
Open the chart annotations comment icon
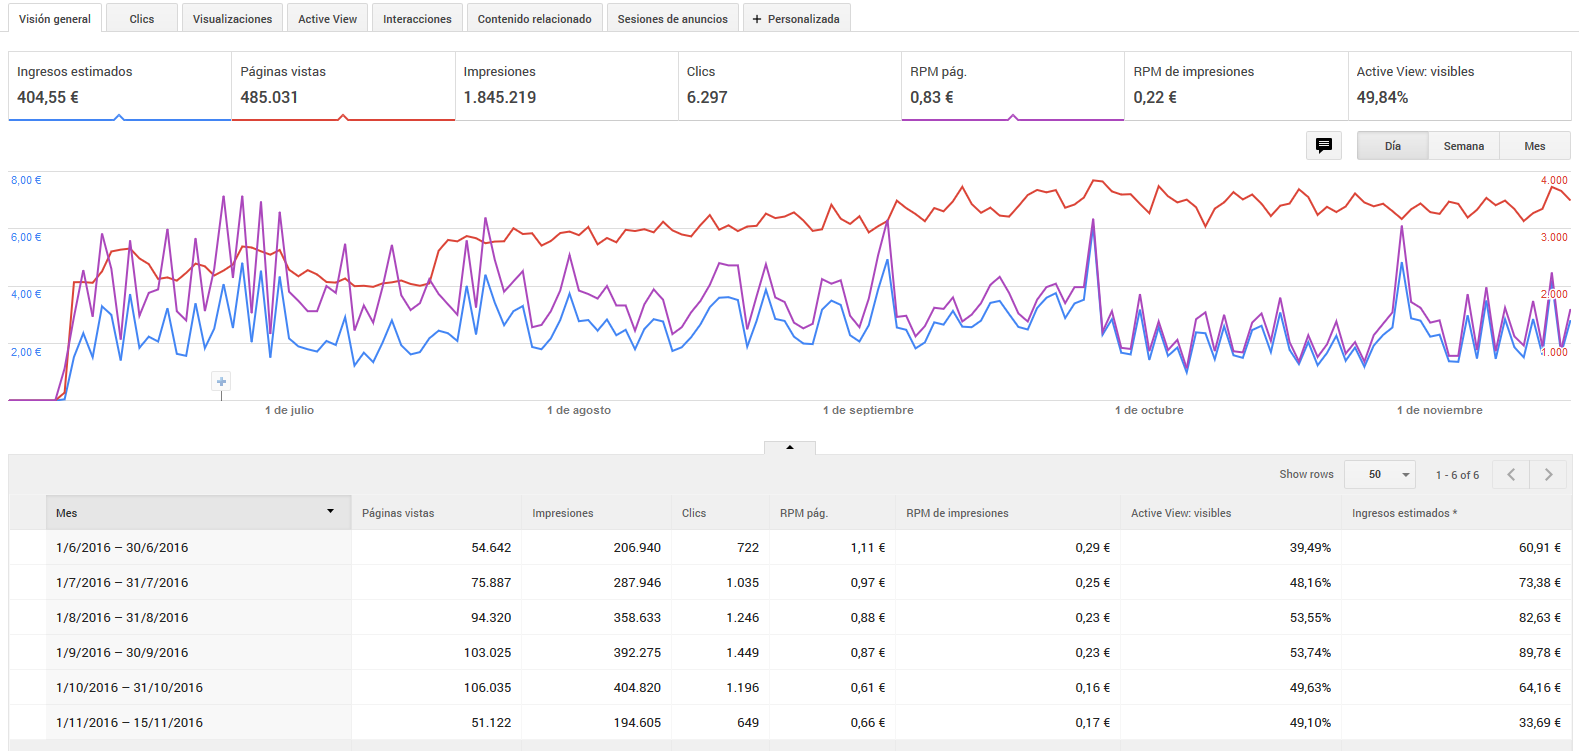click(x=1324, y=146)
